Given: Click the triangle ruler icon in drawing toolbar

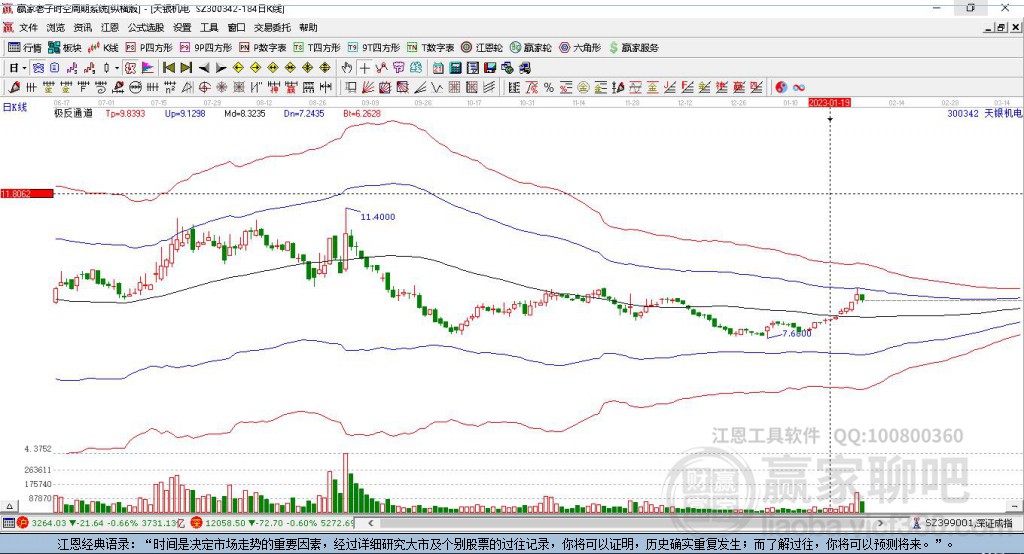Looking at the screenshot, I should (187, 87).
